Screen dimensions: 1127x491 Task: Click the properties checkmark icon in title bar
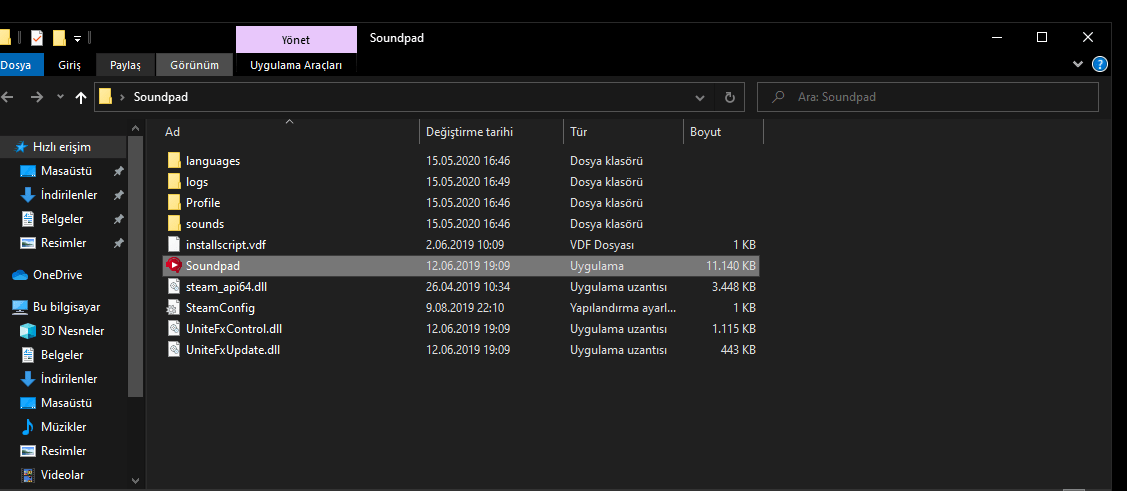pyautogui.click(x=37, y=37)
